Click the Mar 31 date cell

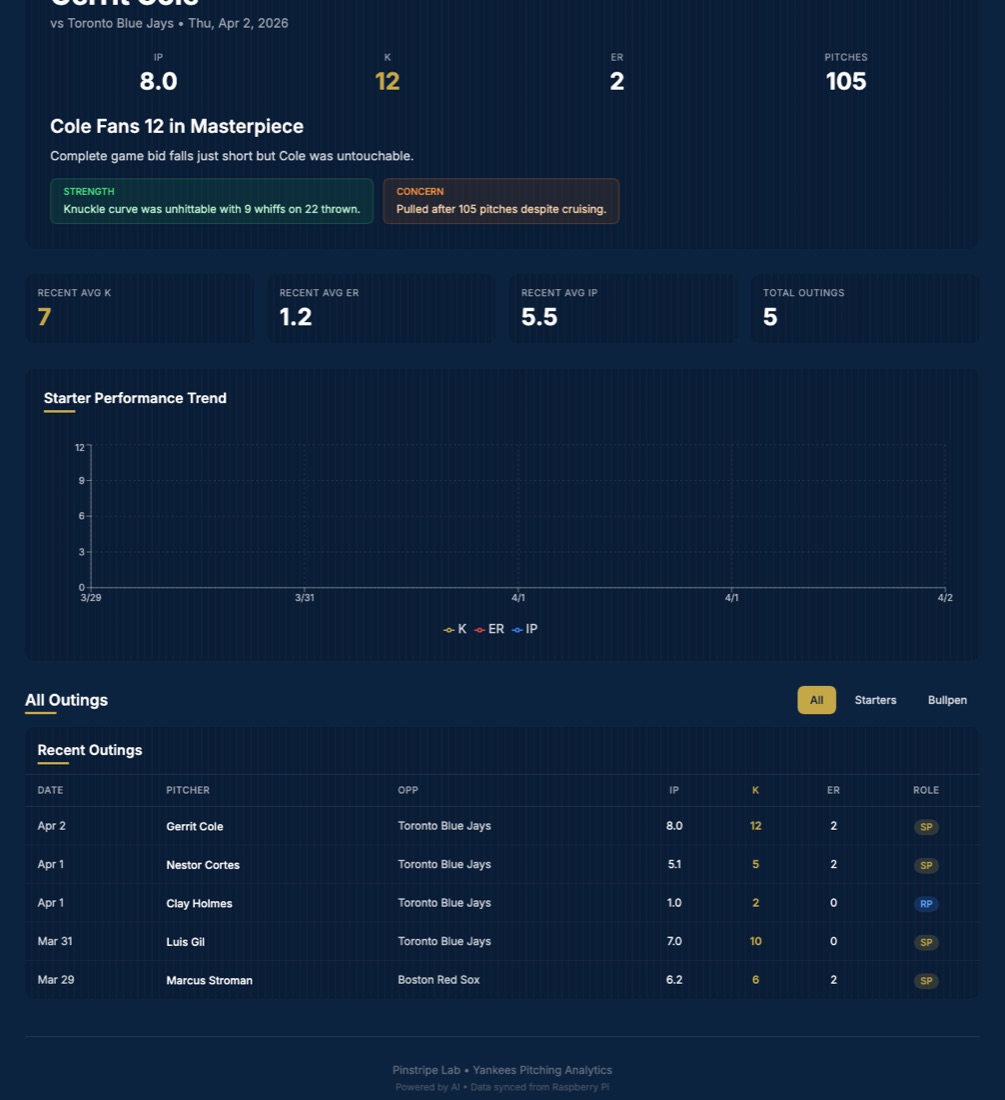[x=55, y=941]
